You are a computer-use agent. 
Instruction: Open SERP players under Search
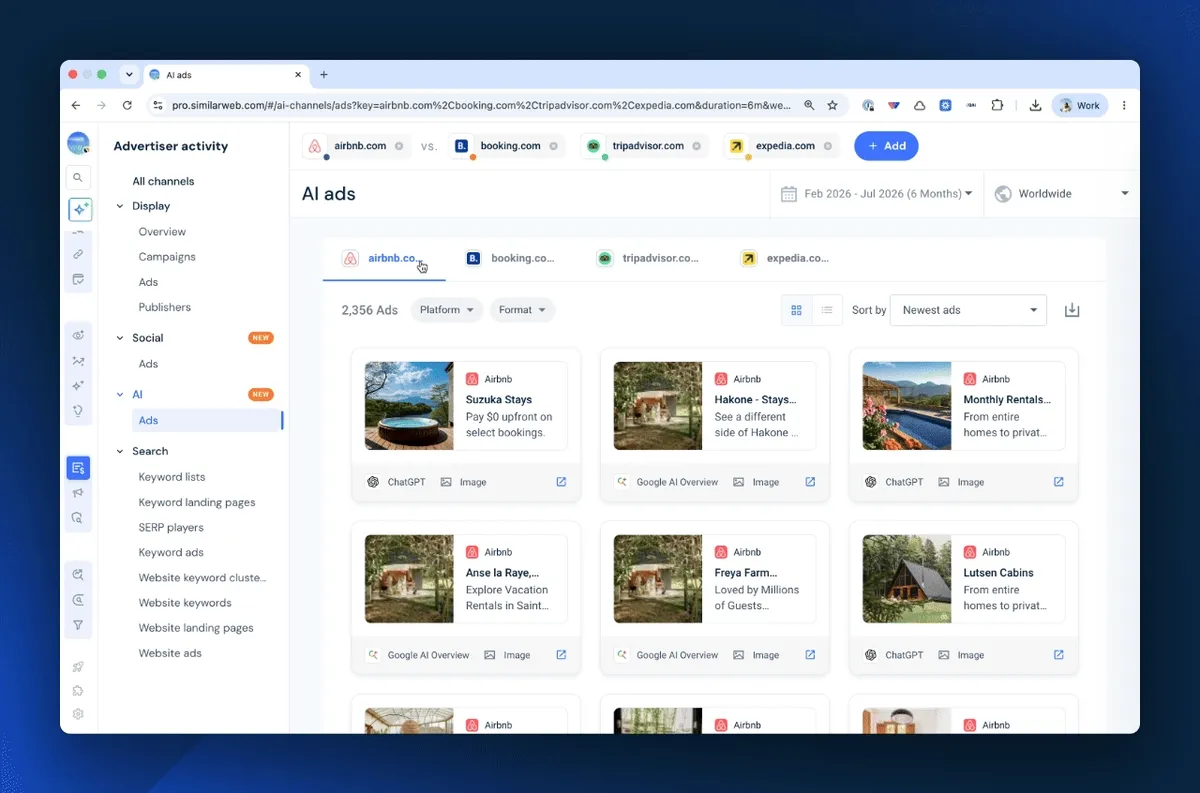(x=171, y=527)
